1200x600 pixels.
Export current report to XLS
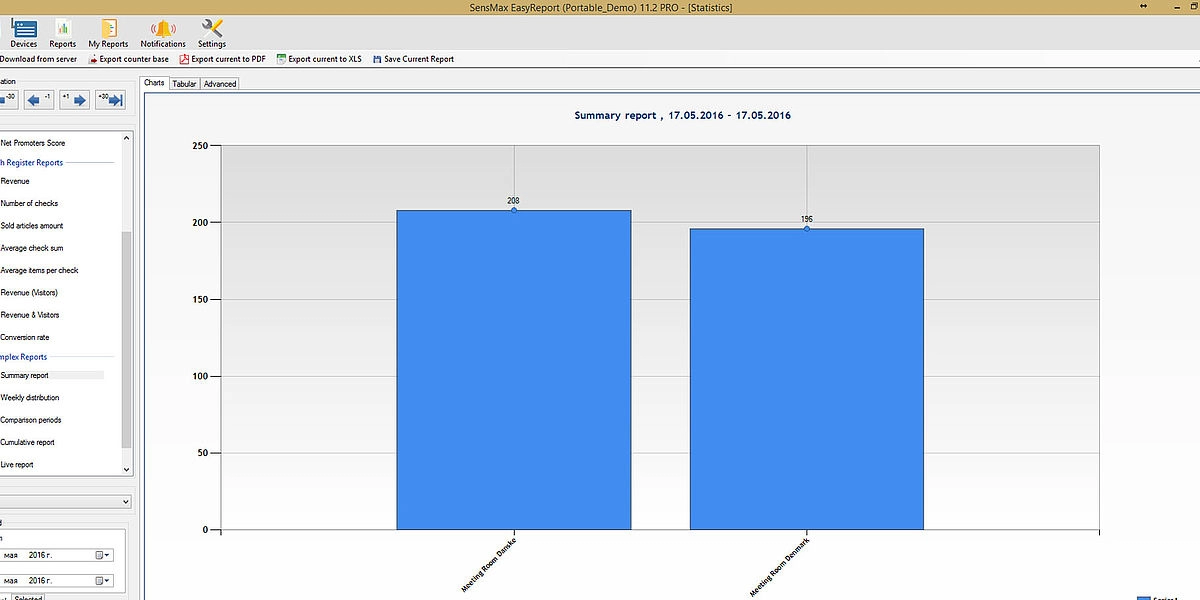pyautogui.click(x=319, y=59)
